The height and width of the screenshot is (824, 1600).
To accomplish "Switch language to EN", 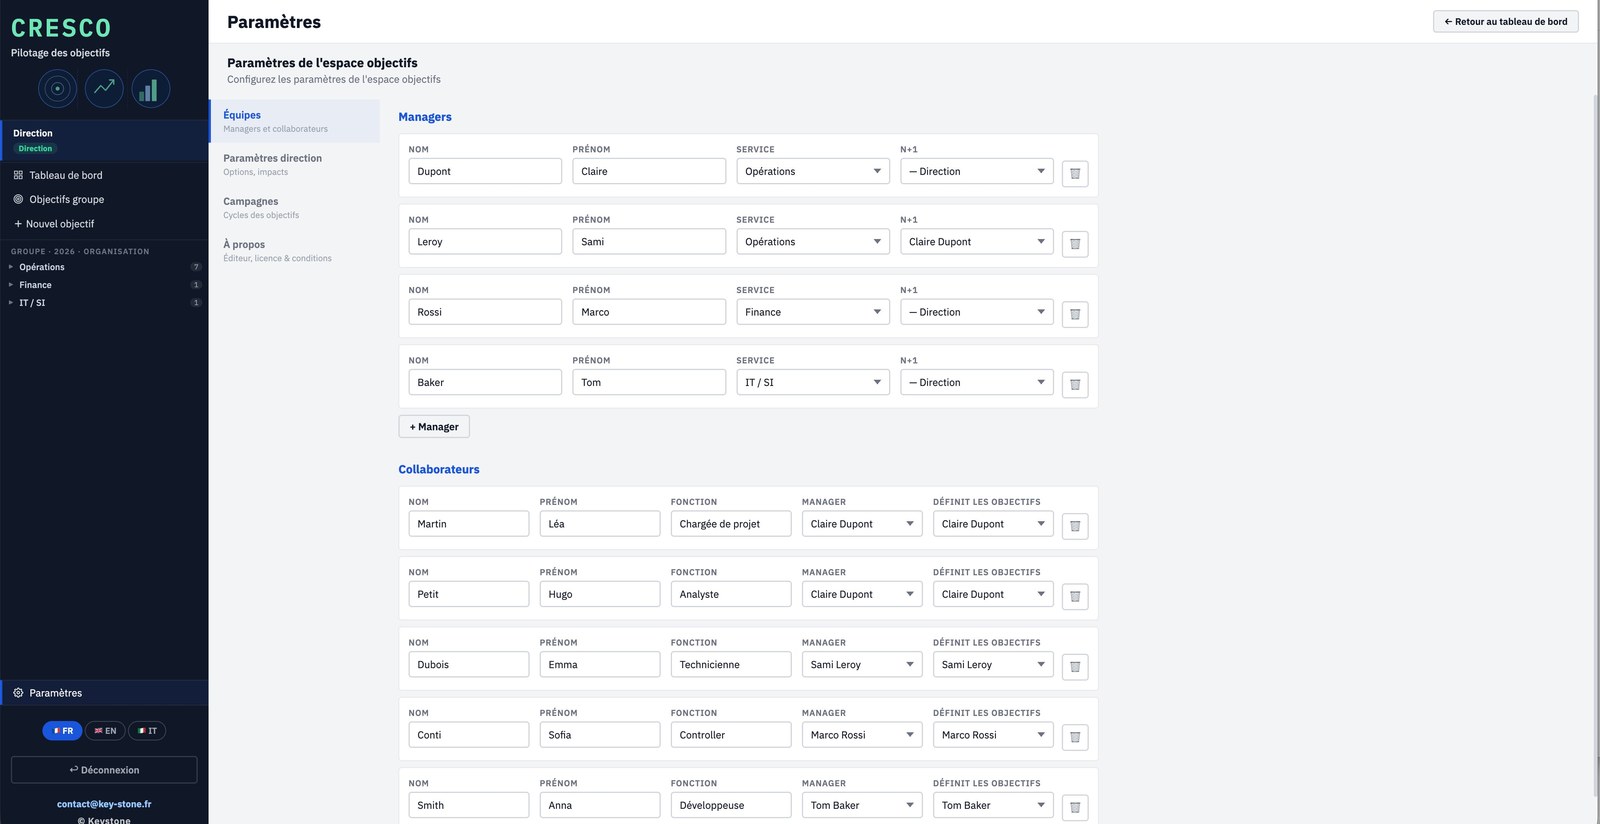I will click(x=105, y=731).
